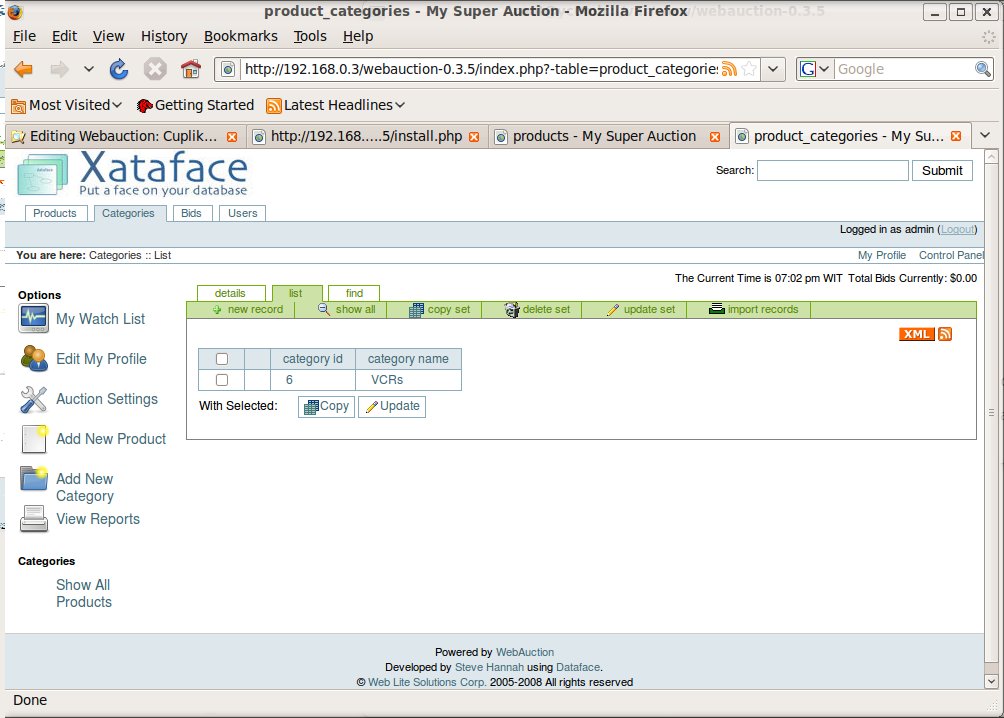Open the list-all-tabs dropdown arrow
Screen dimensions: 1004x718
[x=985, y=136]
